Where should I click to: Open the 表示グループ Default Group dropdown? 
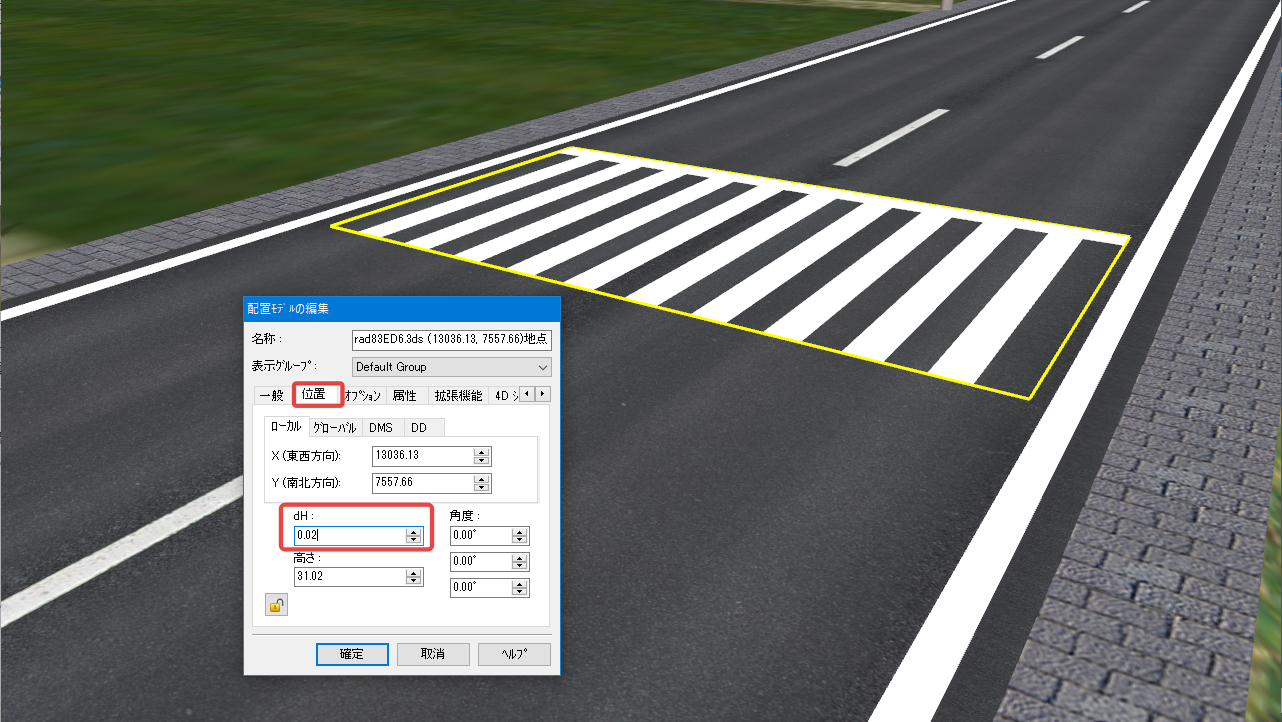pos(451,367)
